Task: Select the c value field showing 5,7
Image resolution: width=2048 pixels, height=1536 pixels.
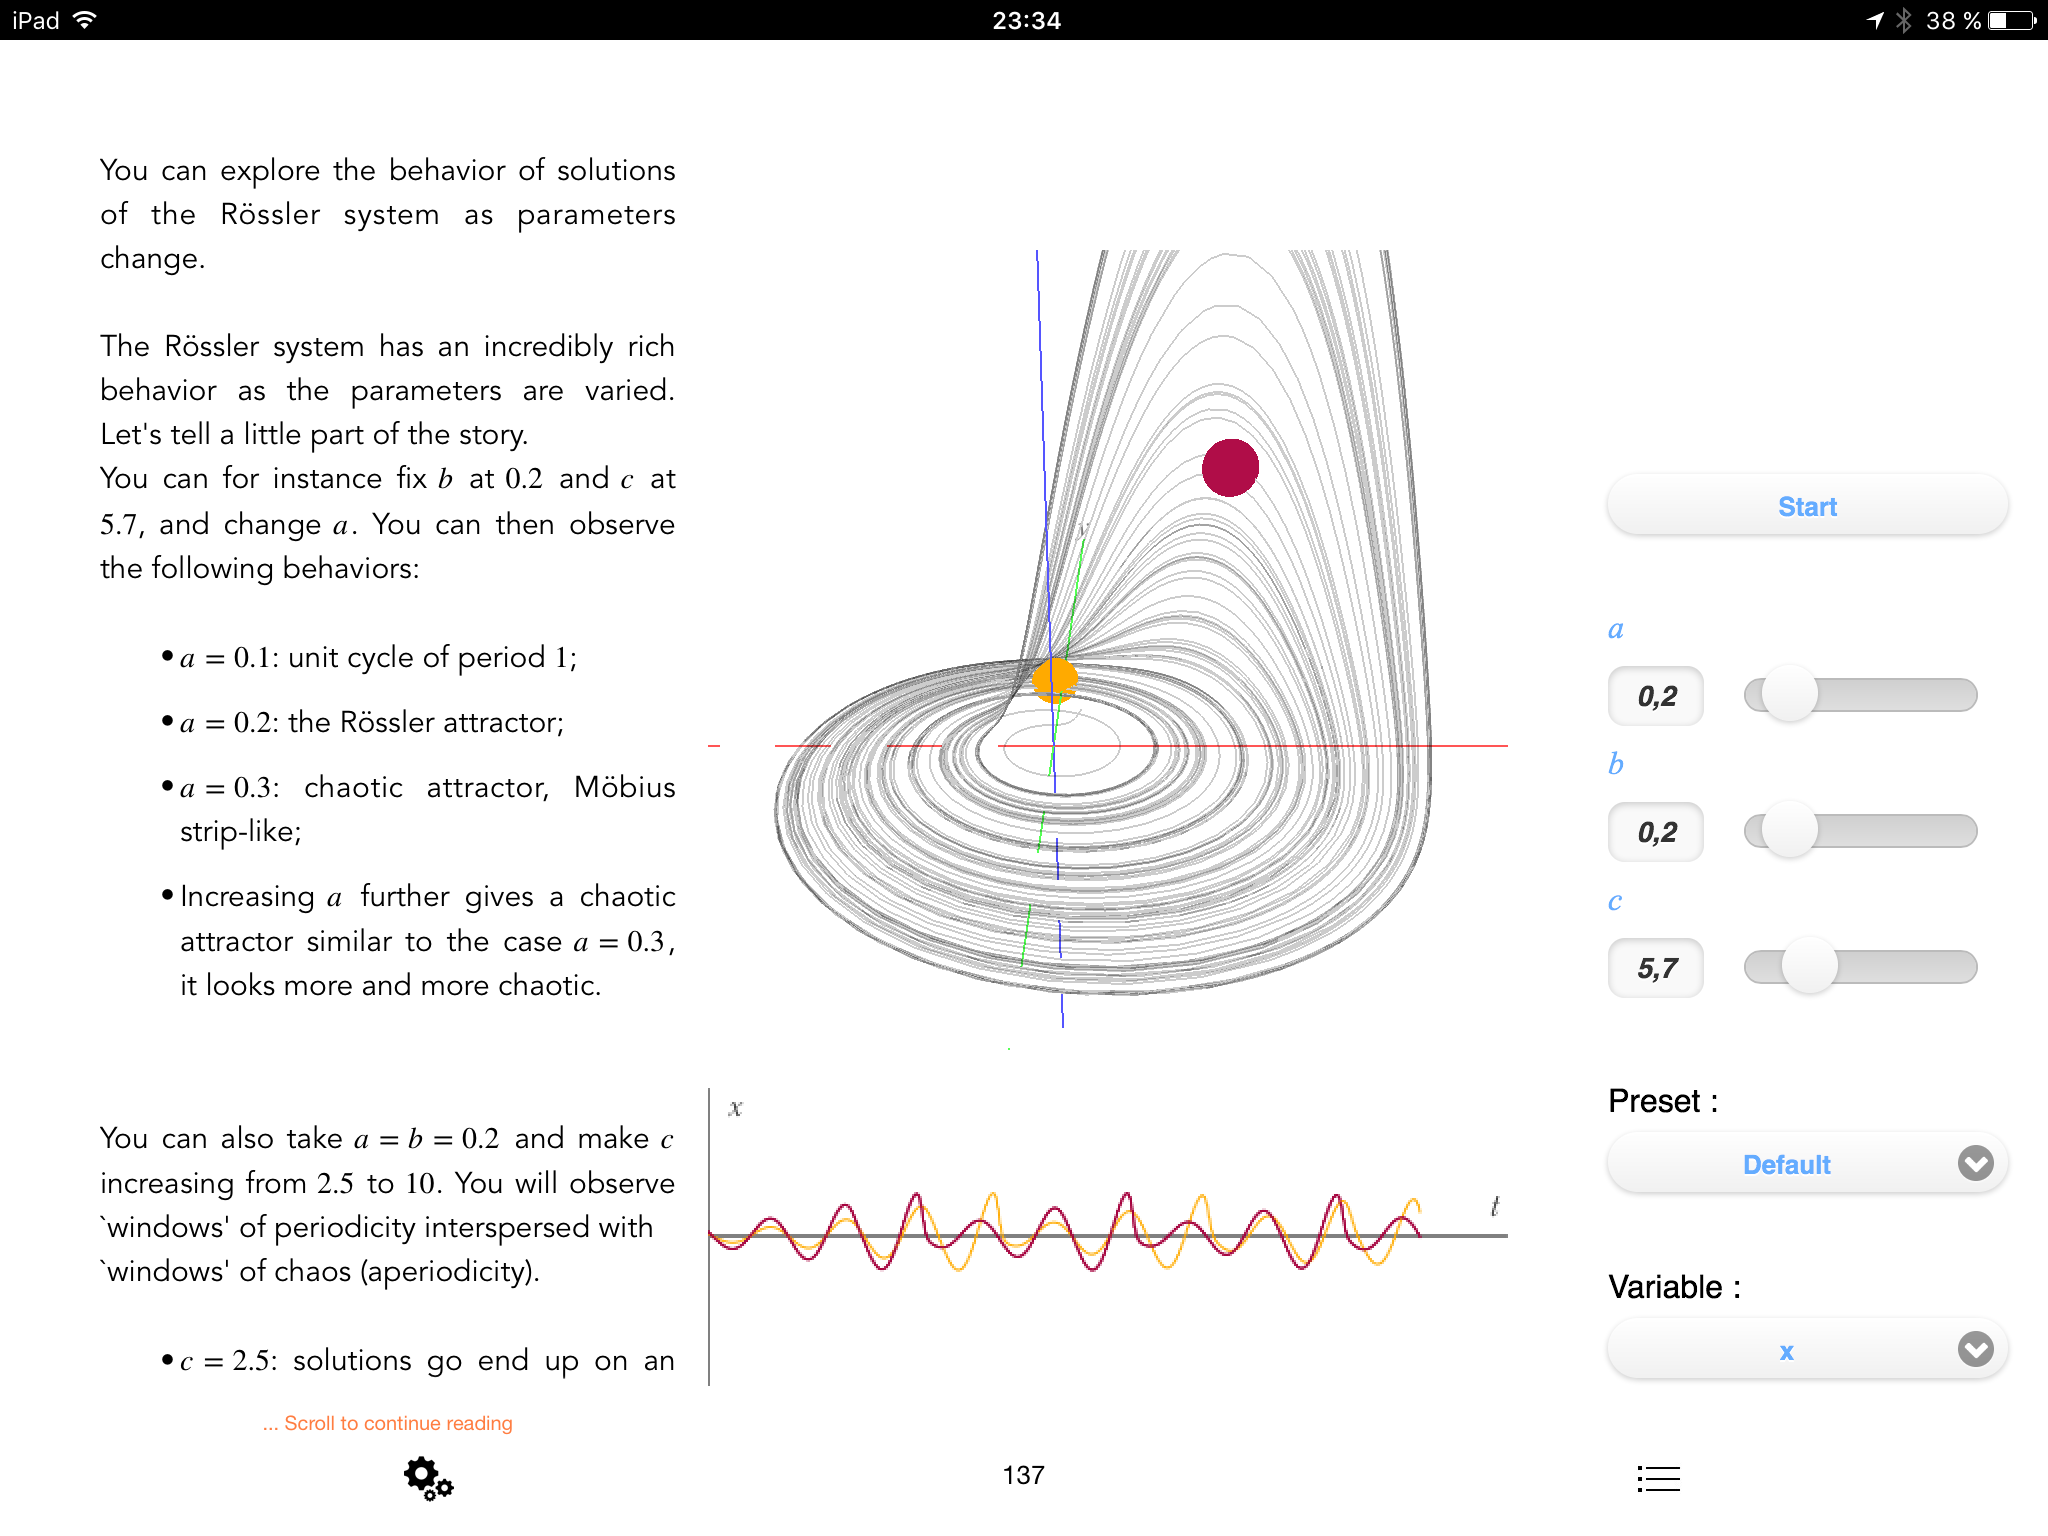Action: [x=1656, y=968]
